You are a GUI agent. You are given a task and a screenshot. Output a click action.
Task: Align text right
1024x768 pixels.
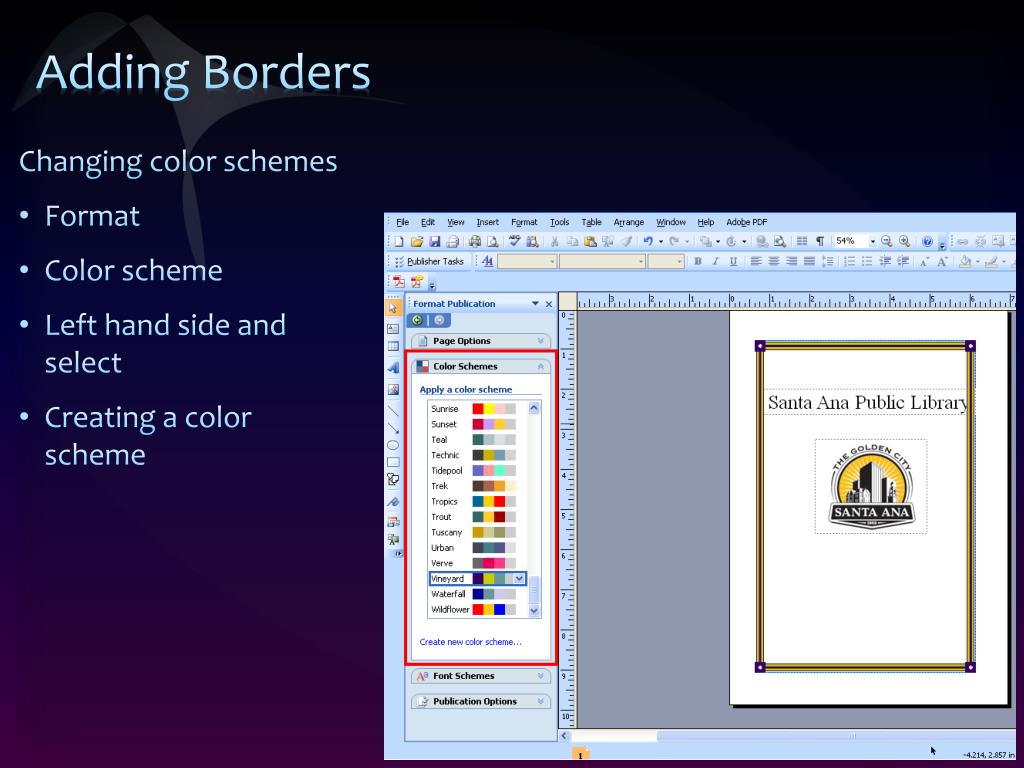pyautogui.click(x=792, y=261)
